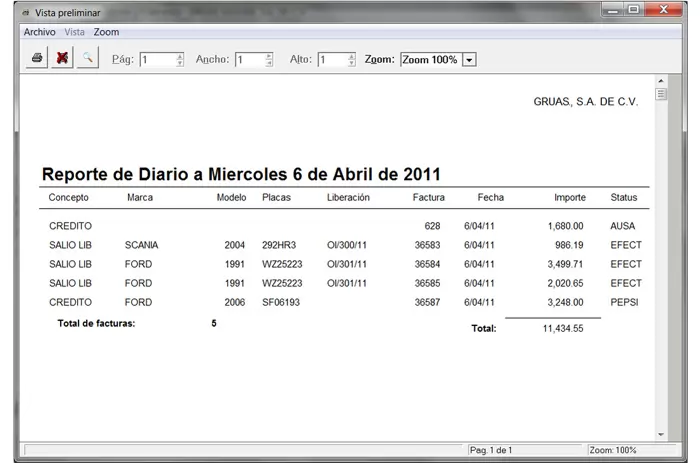Click the Pág field spinner arrows

pyautogui.click(x=180, y=60)
